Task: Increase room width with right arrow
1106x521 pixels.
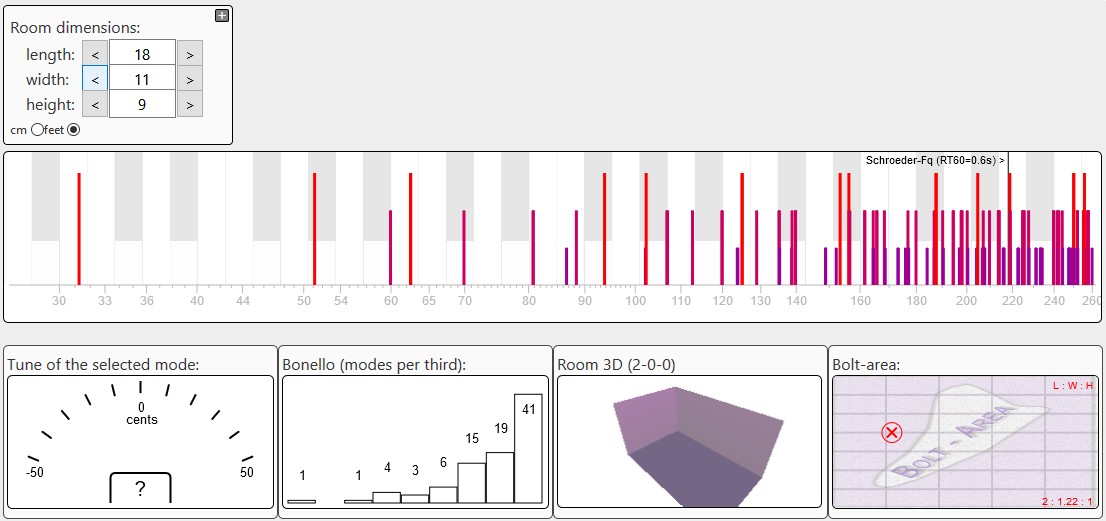Action: tap(190, 79)
